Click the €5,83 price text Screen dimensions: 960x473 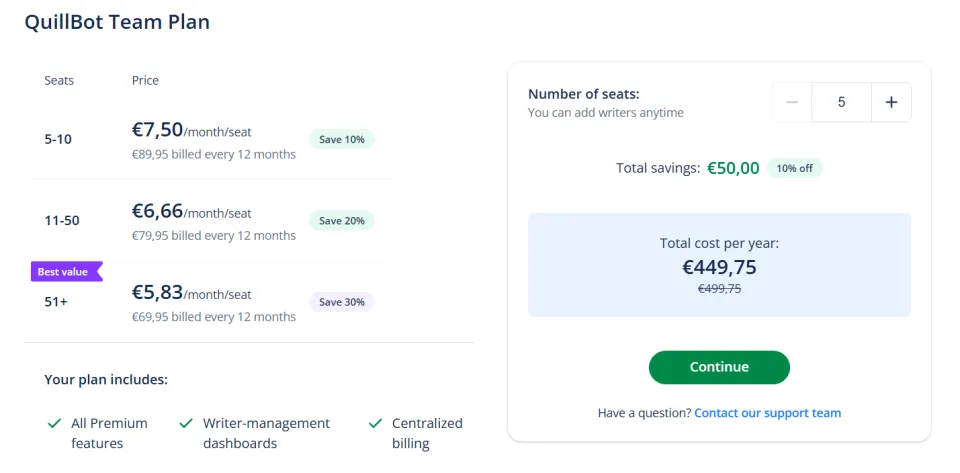(x=157, y=292)
